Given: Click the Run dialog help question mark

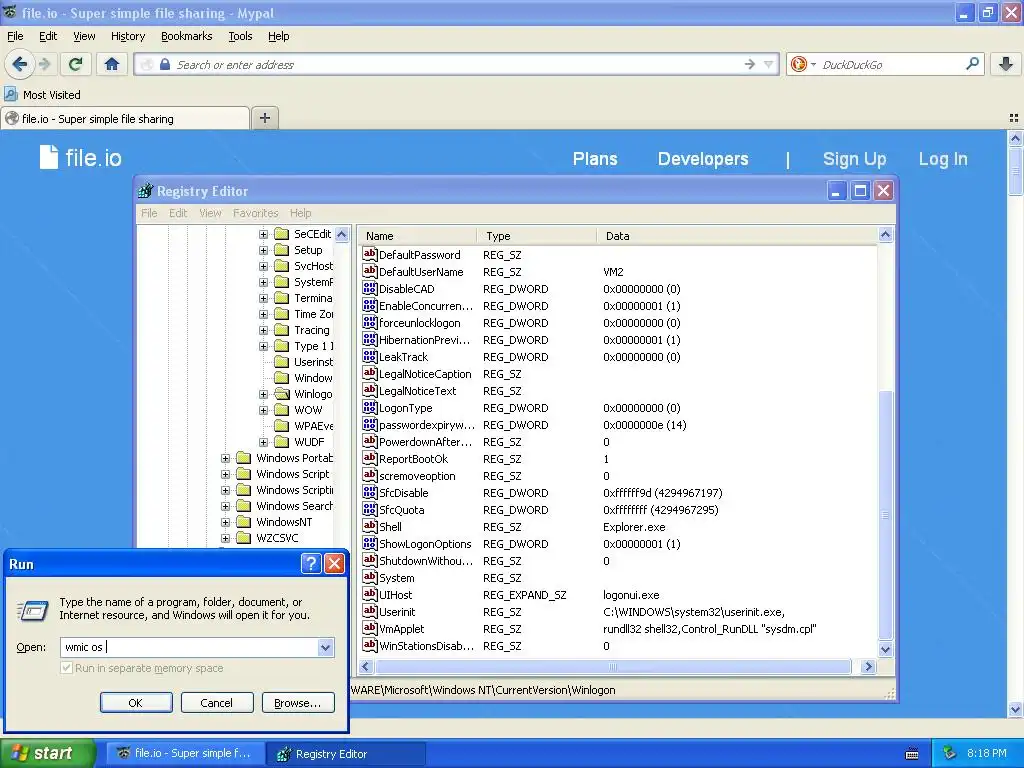Looking at the screenshot, I should (x=312, y=564).
